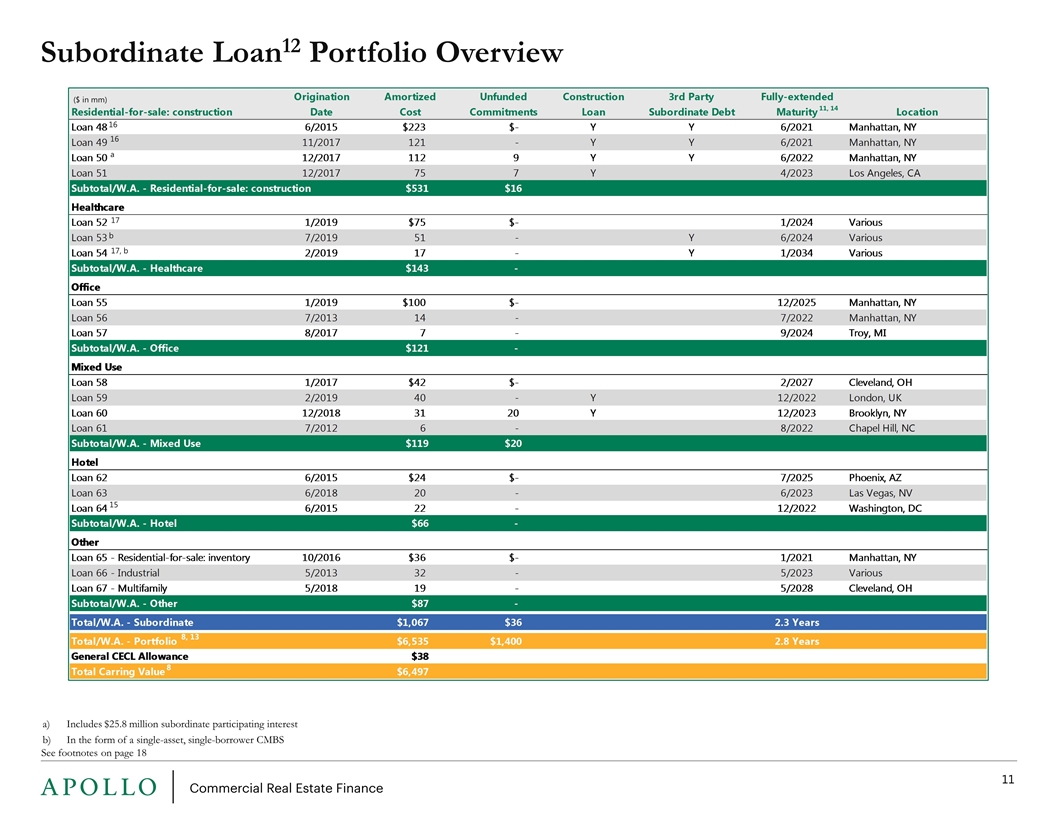Click 'Loan 66 - Industrial' row label

click(115, 573)
